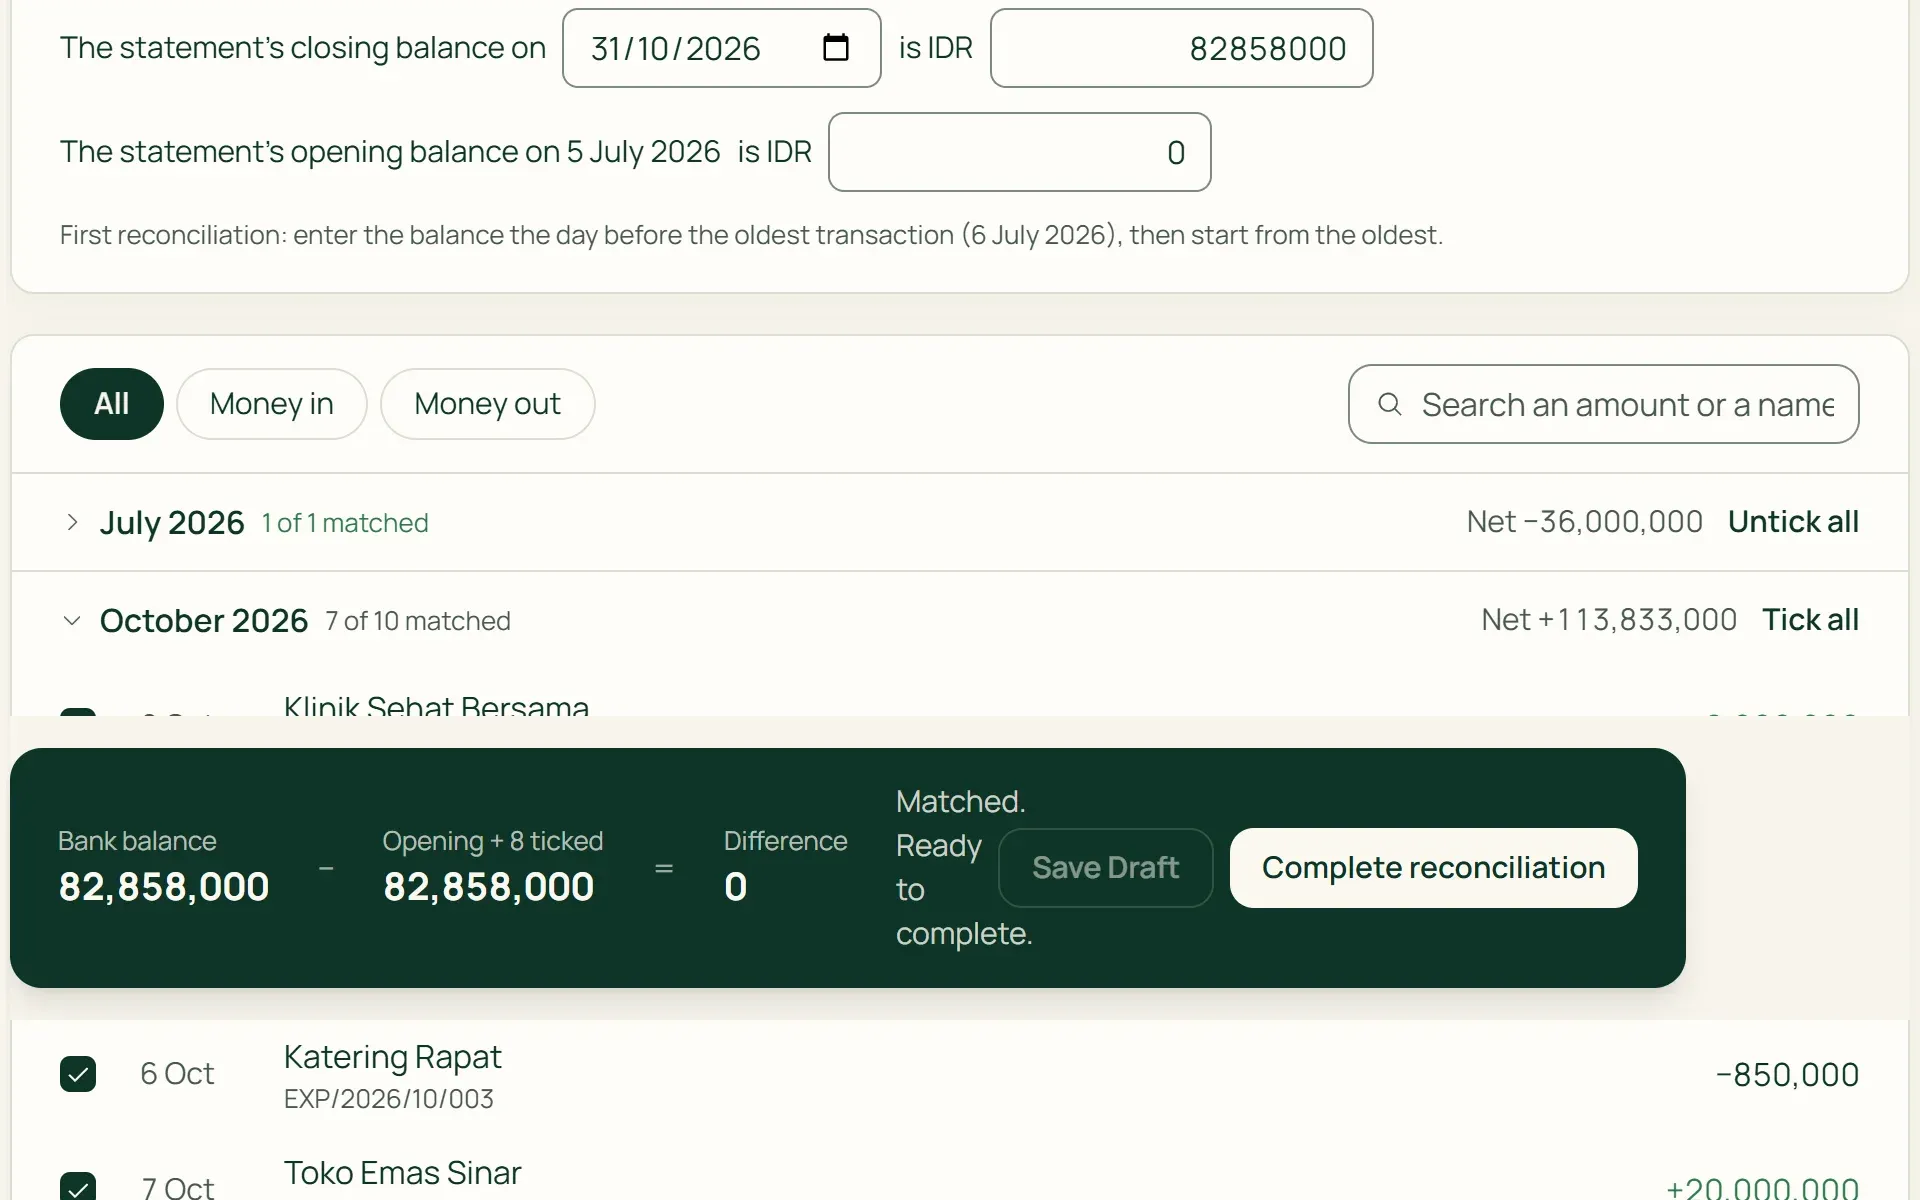Focus the opening balance amount field

1020,152
